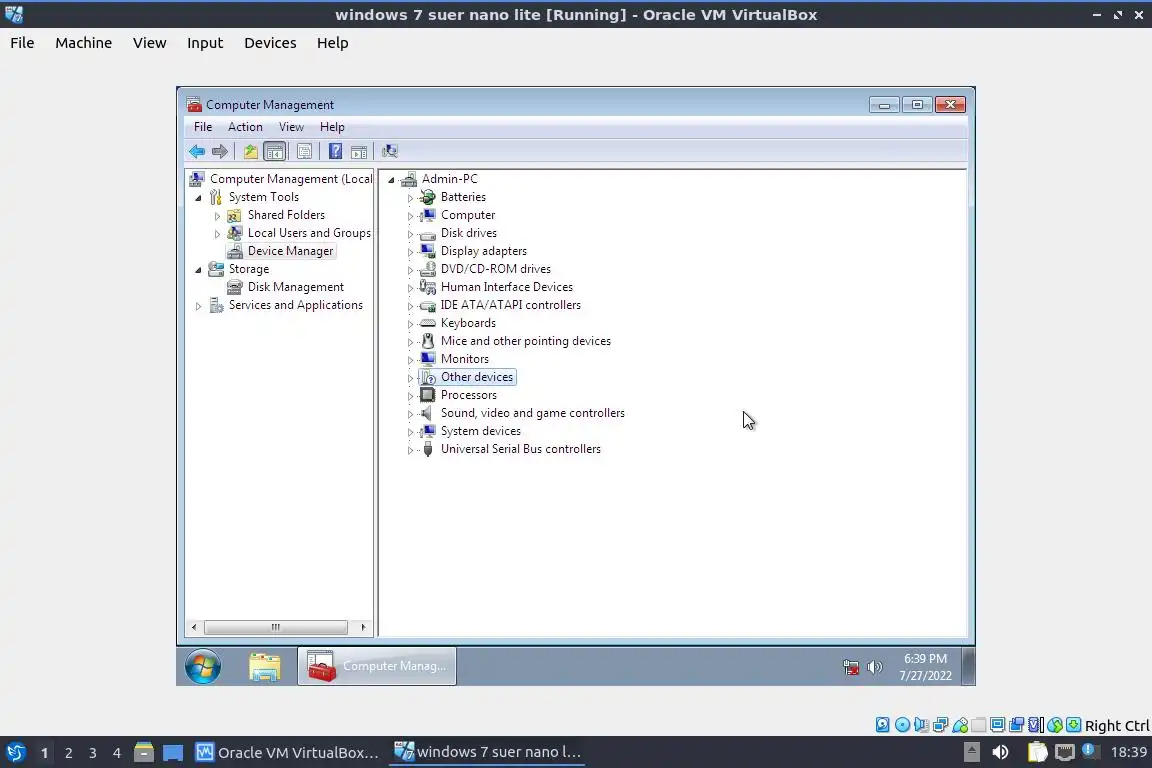Collapse the Admin-PC root node
This screenshot has height=768, width=1152.
392,179
